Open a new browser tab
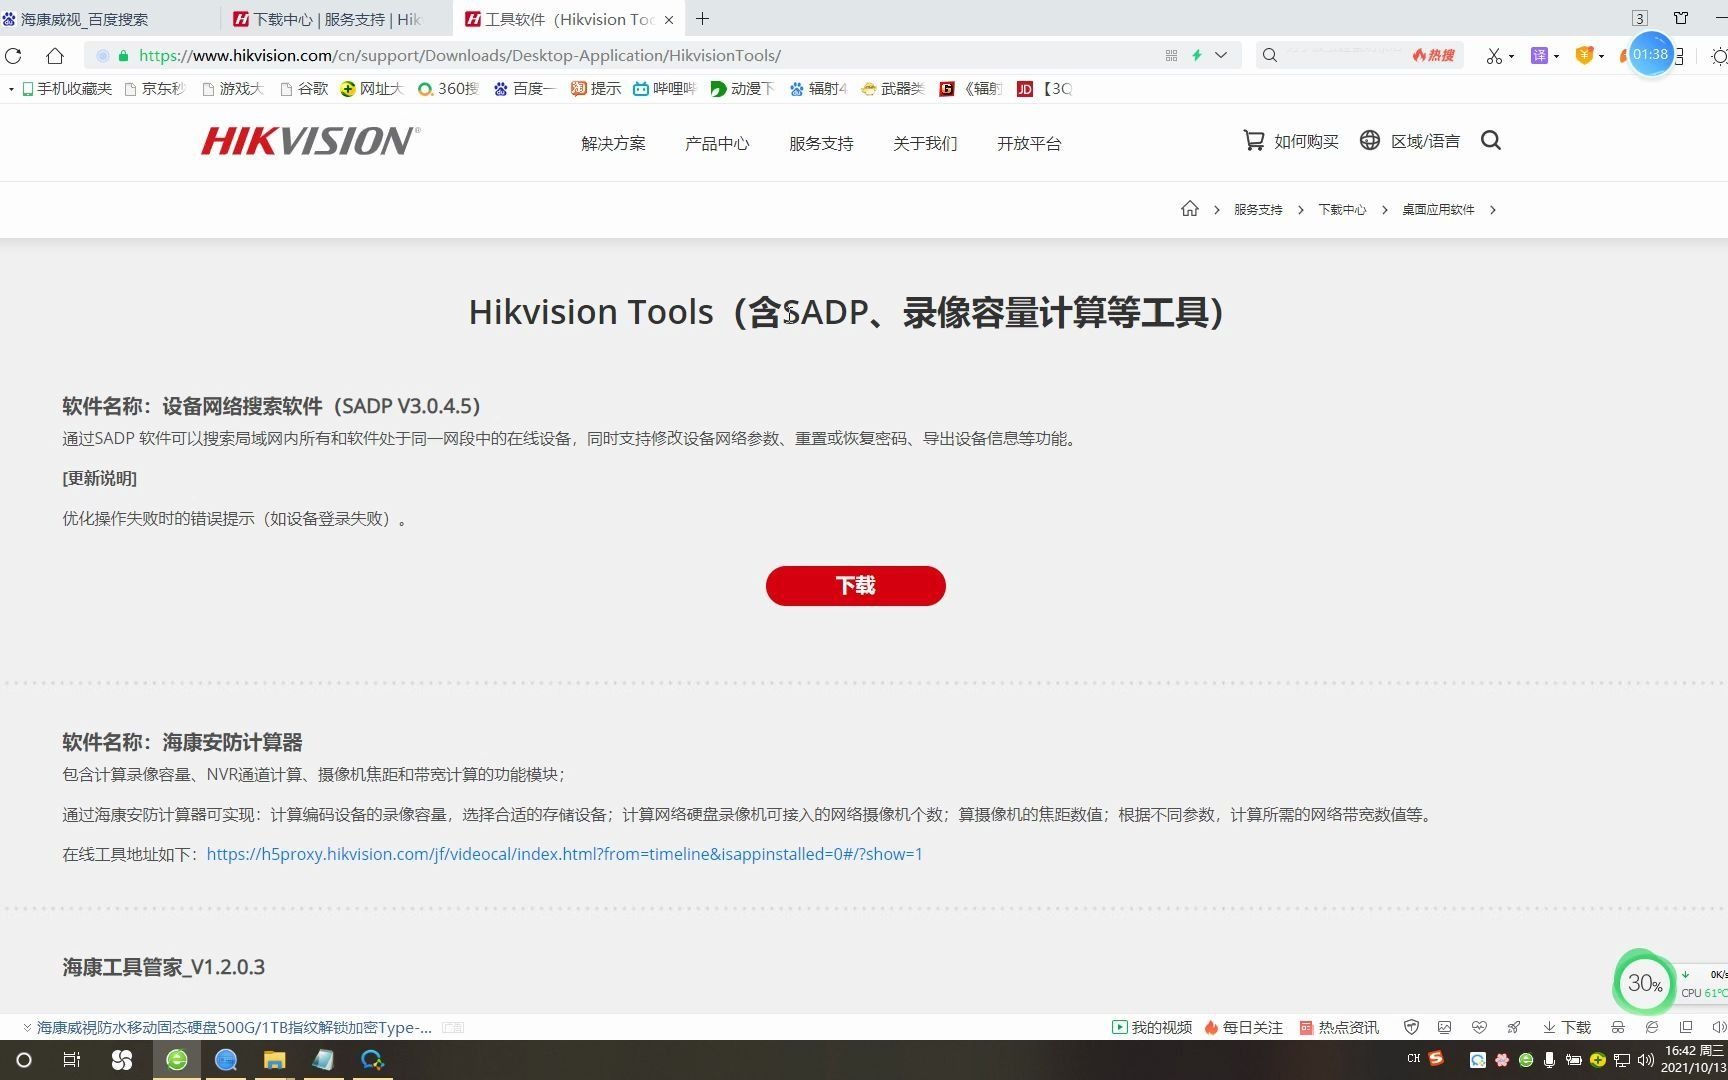 [703, 19]
